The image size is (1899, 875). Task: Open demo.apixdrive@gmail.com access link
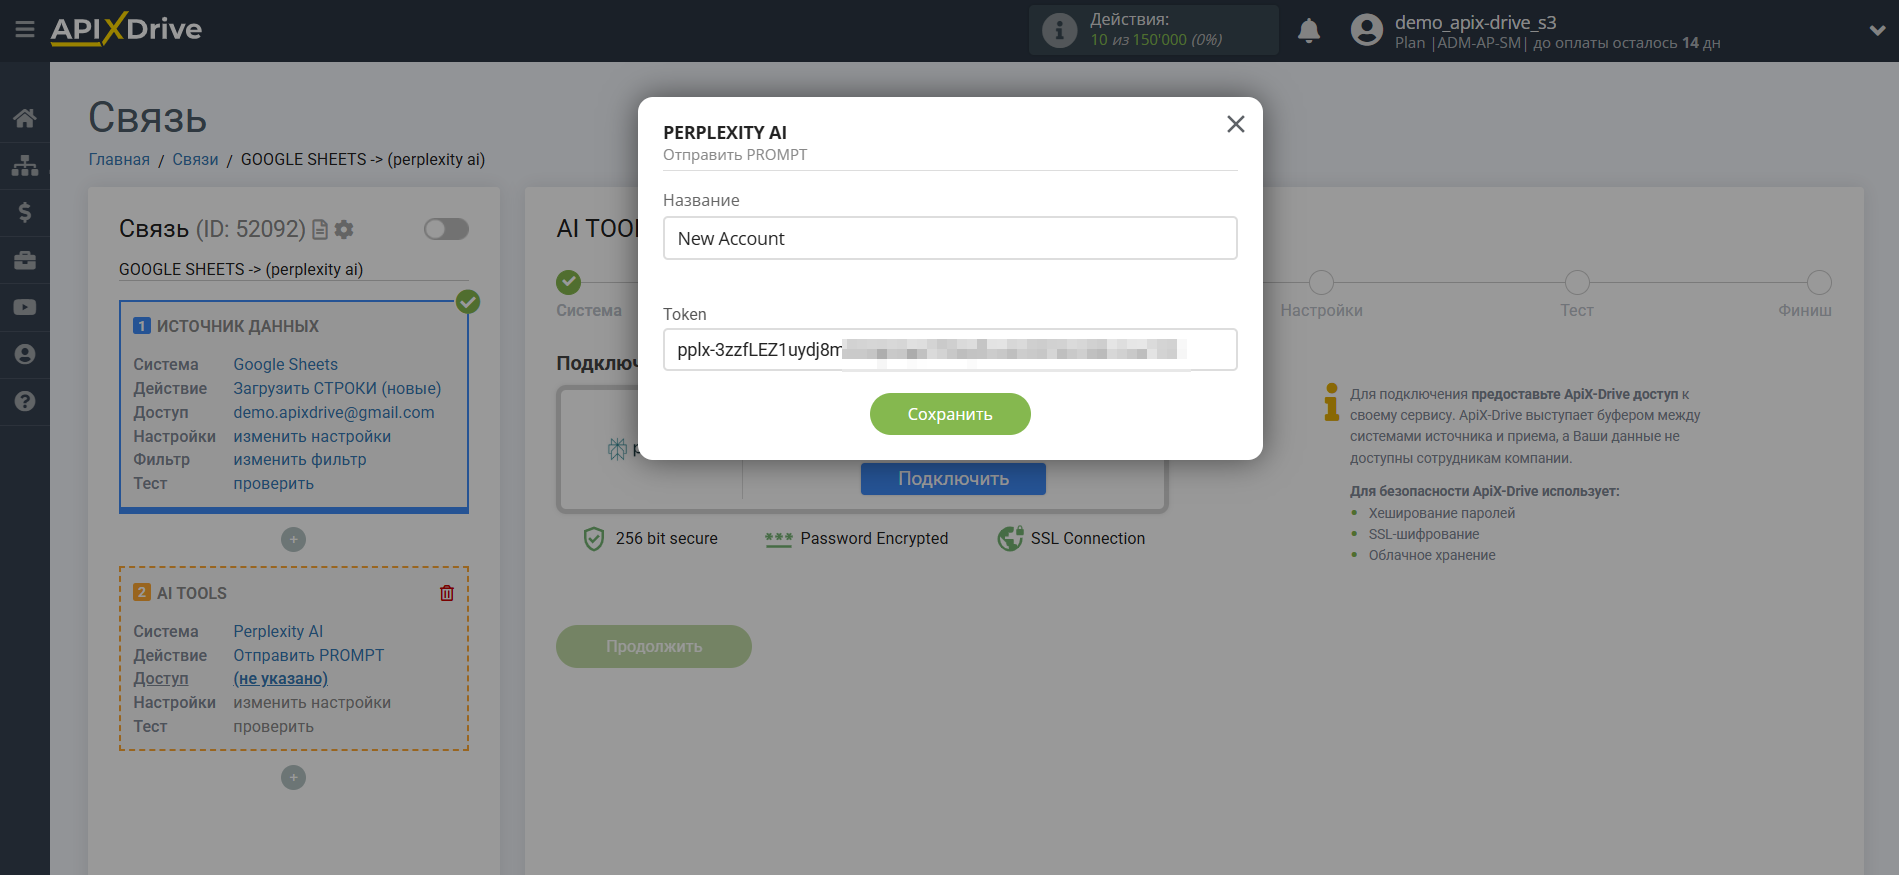tap(334, 412)
